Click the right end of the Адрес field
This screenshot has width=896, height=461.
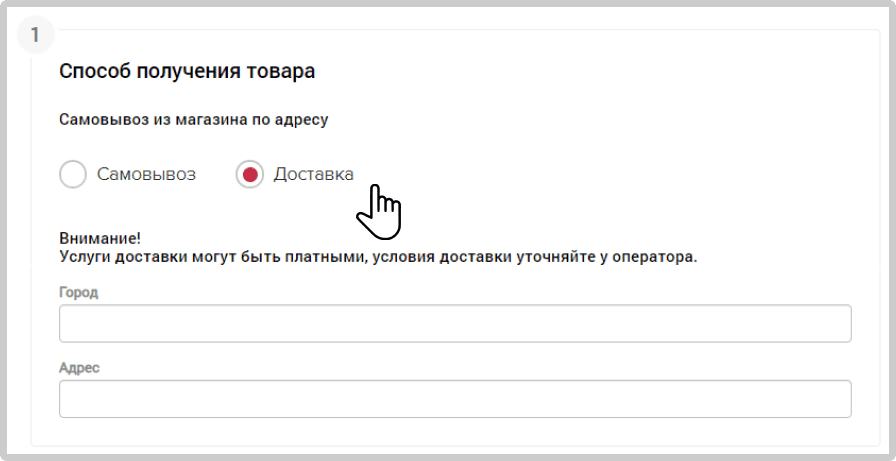tap(834, 399)
